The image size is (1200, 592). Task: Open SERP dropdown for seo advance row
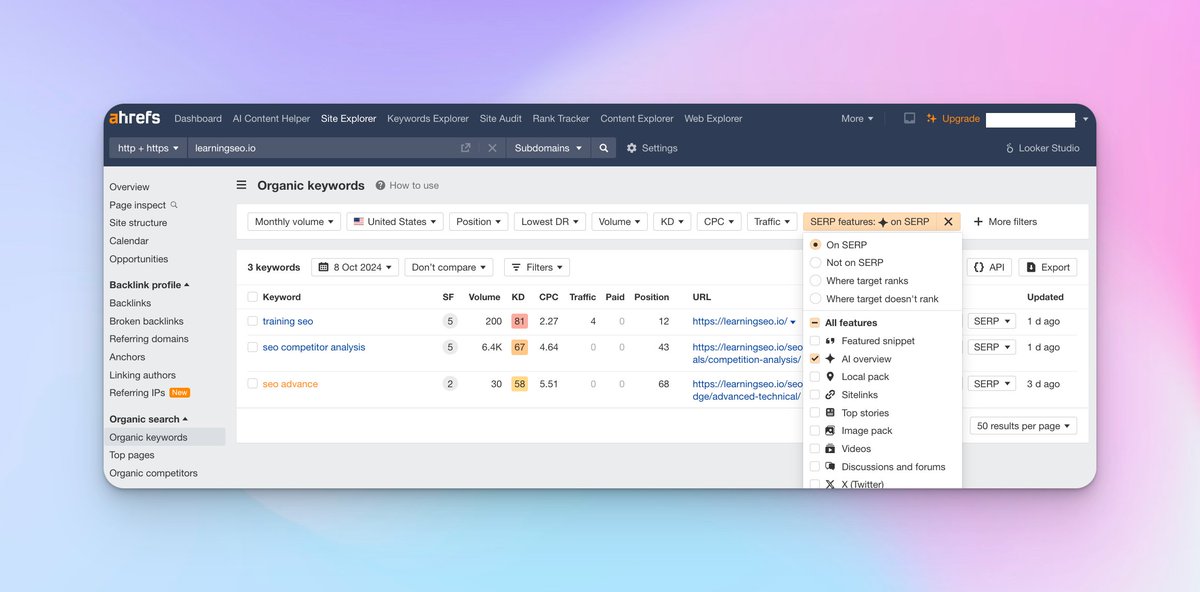991,383
